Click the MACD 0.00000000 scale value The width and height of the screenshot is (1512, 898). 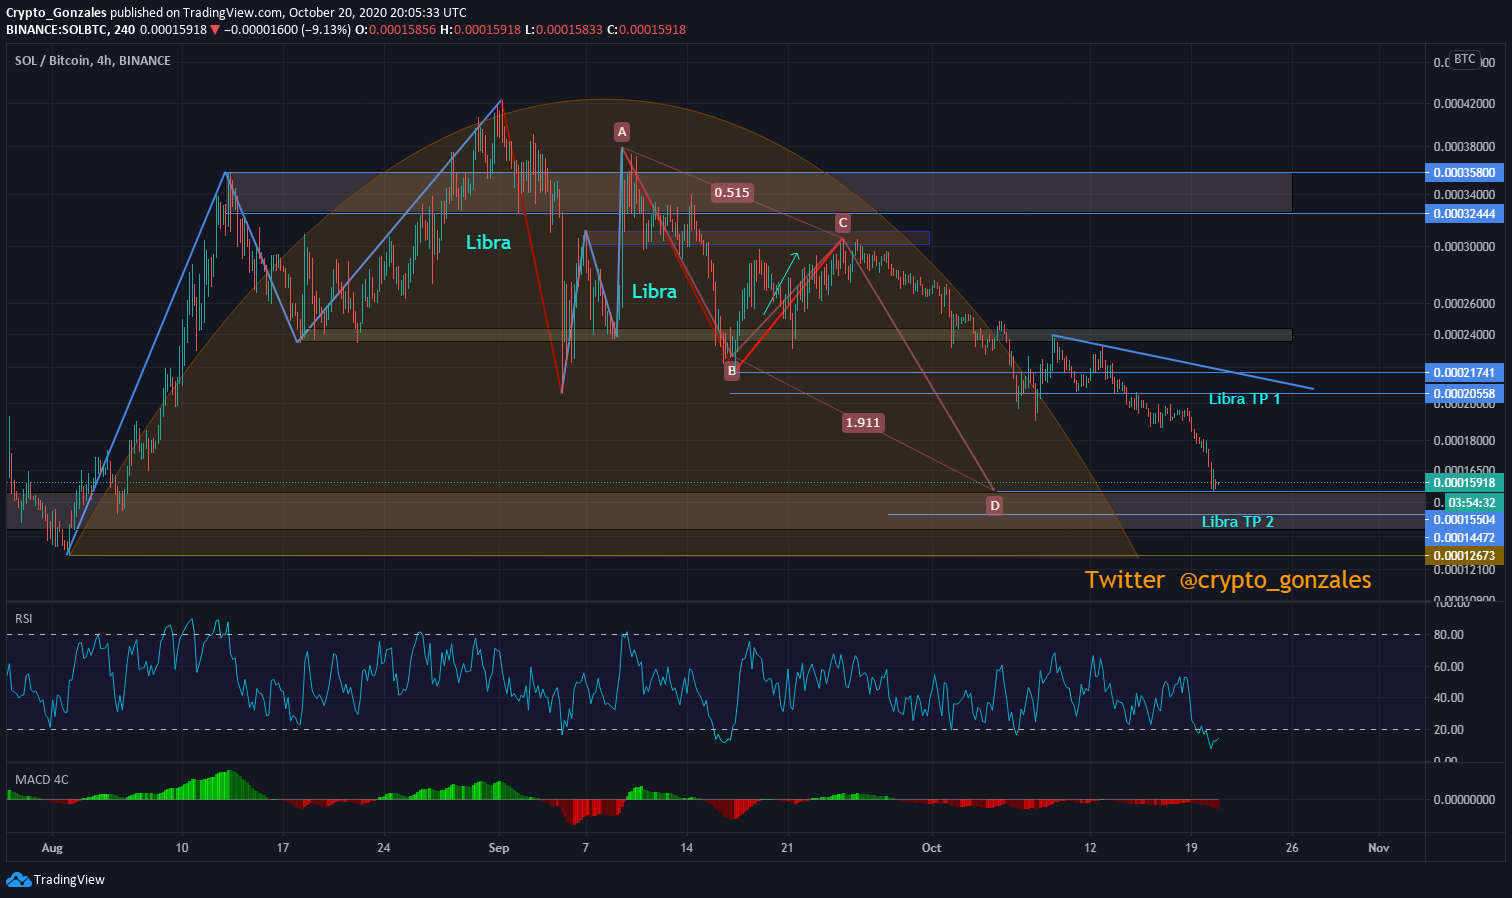coord(1464,800)
